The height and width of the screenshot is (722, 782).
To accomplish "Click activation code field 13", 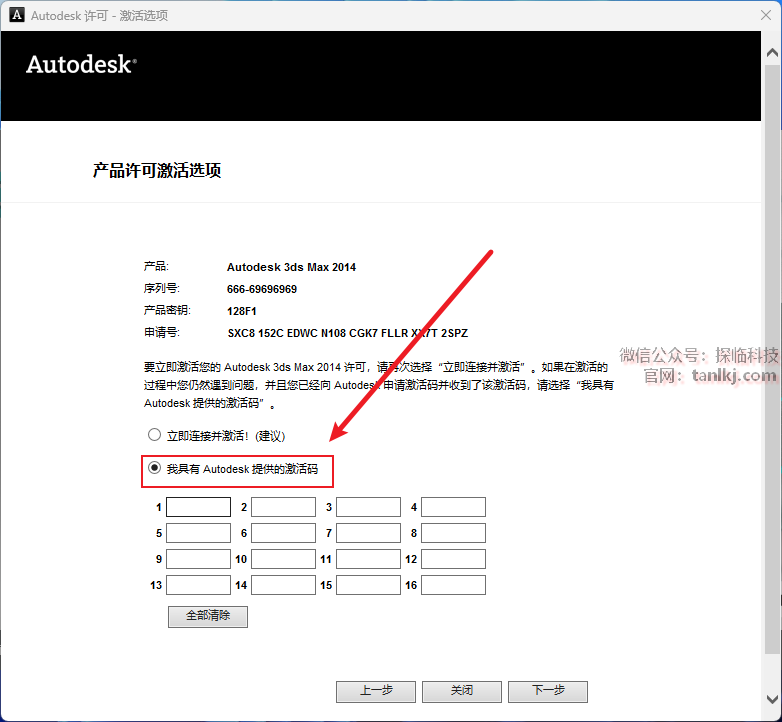I will coord(198,585).
